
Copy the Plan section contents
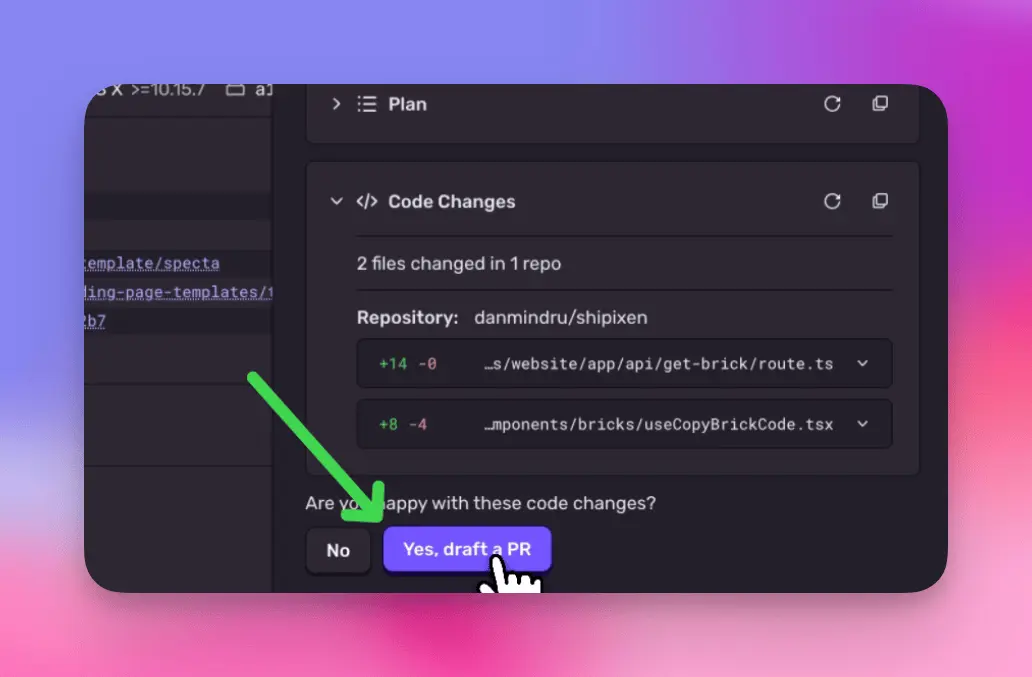(880, 104)
